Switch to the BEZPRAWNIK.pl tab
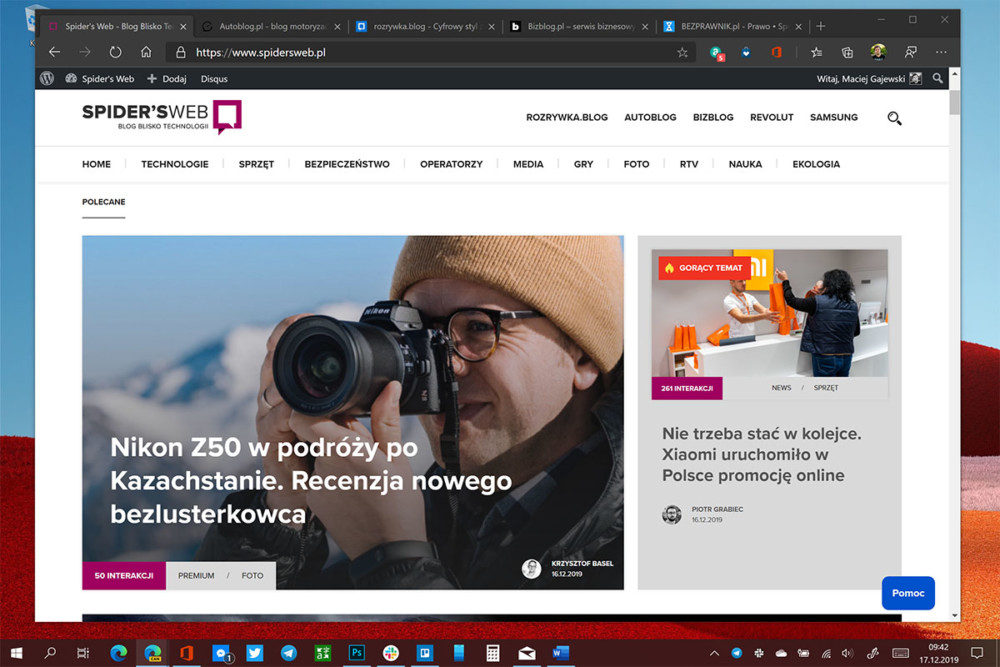 (x=732, y=26)
